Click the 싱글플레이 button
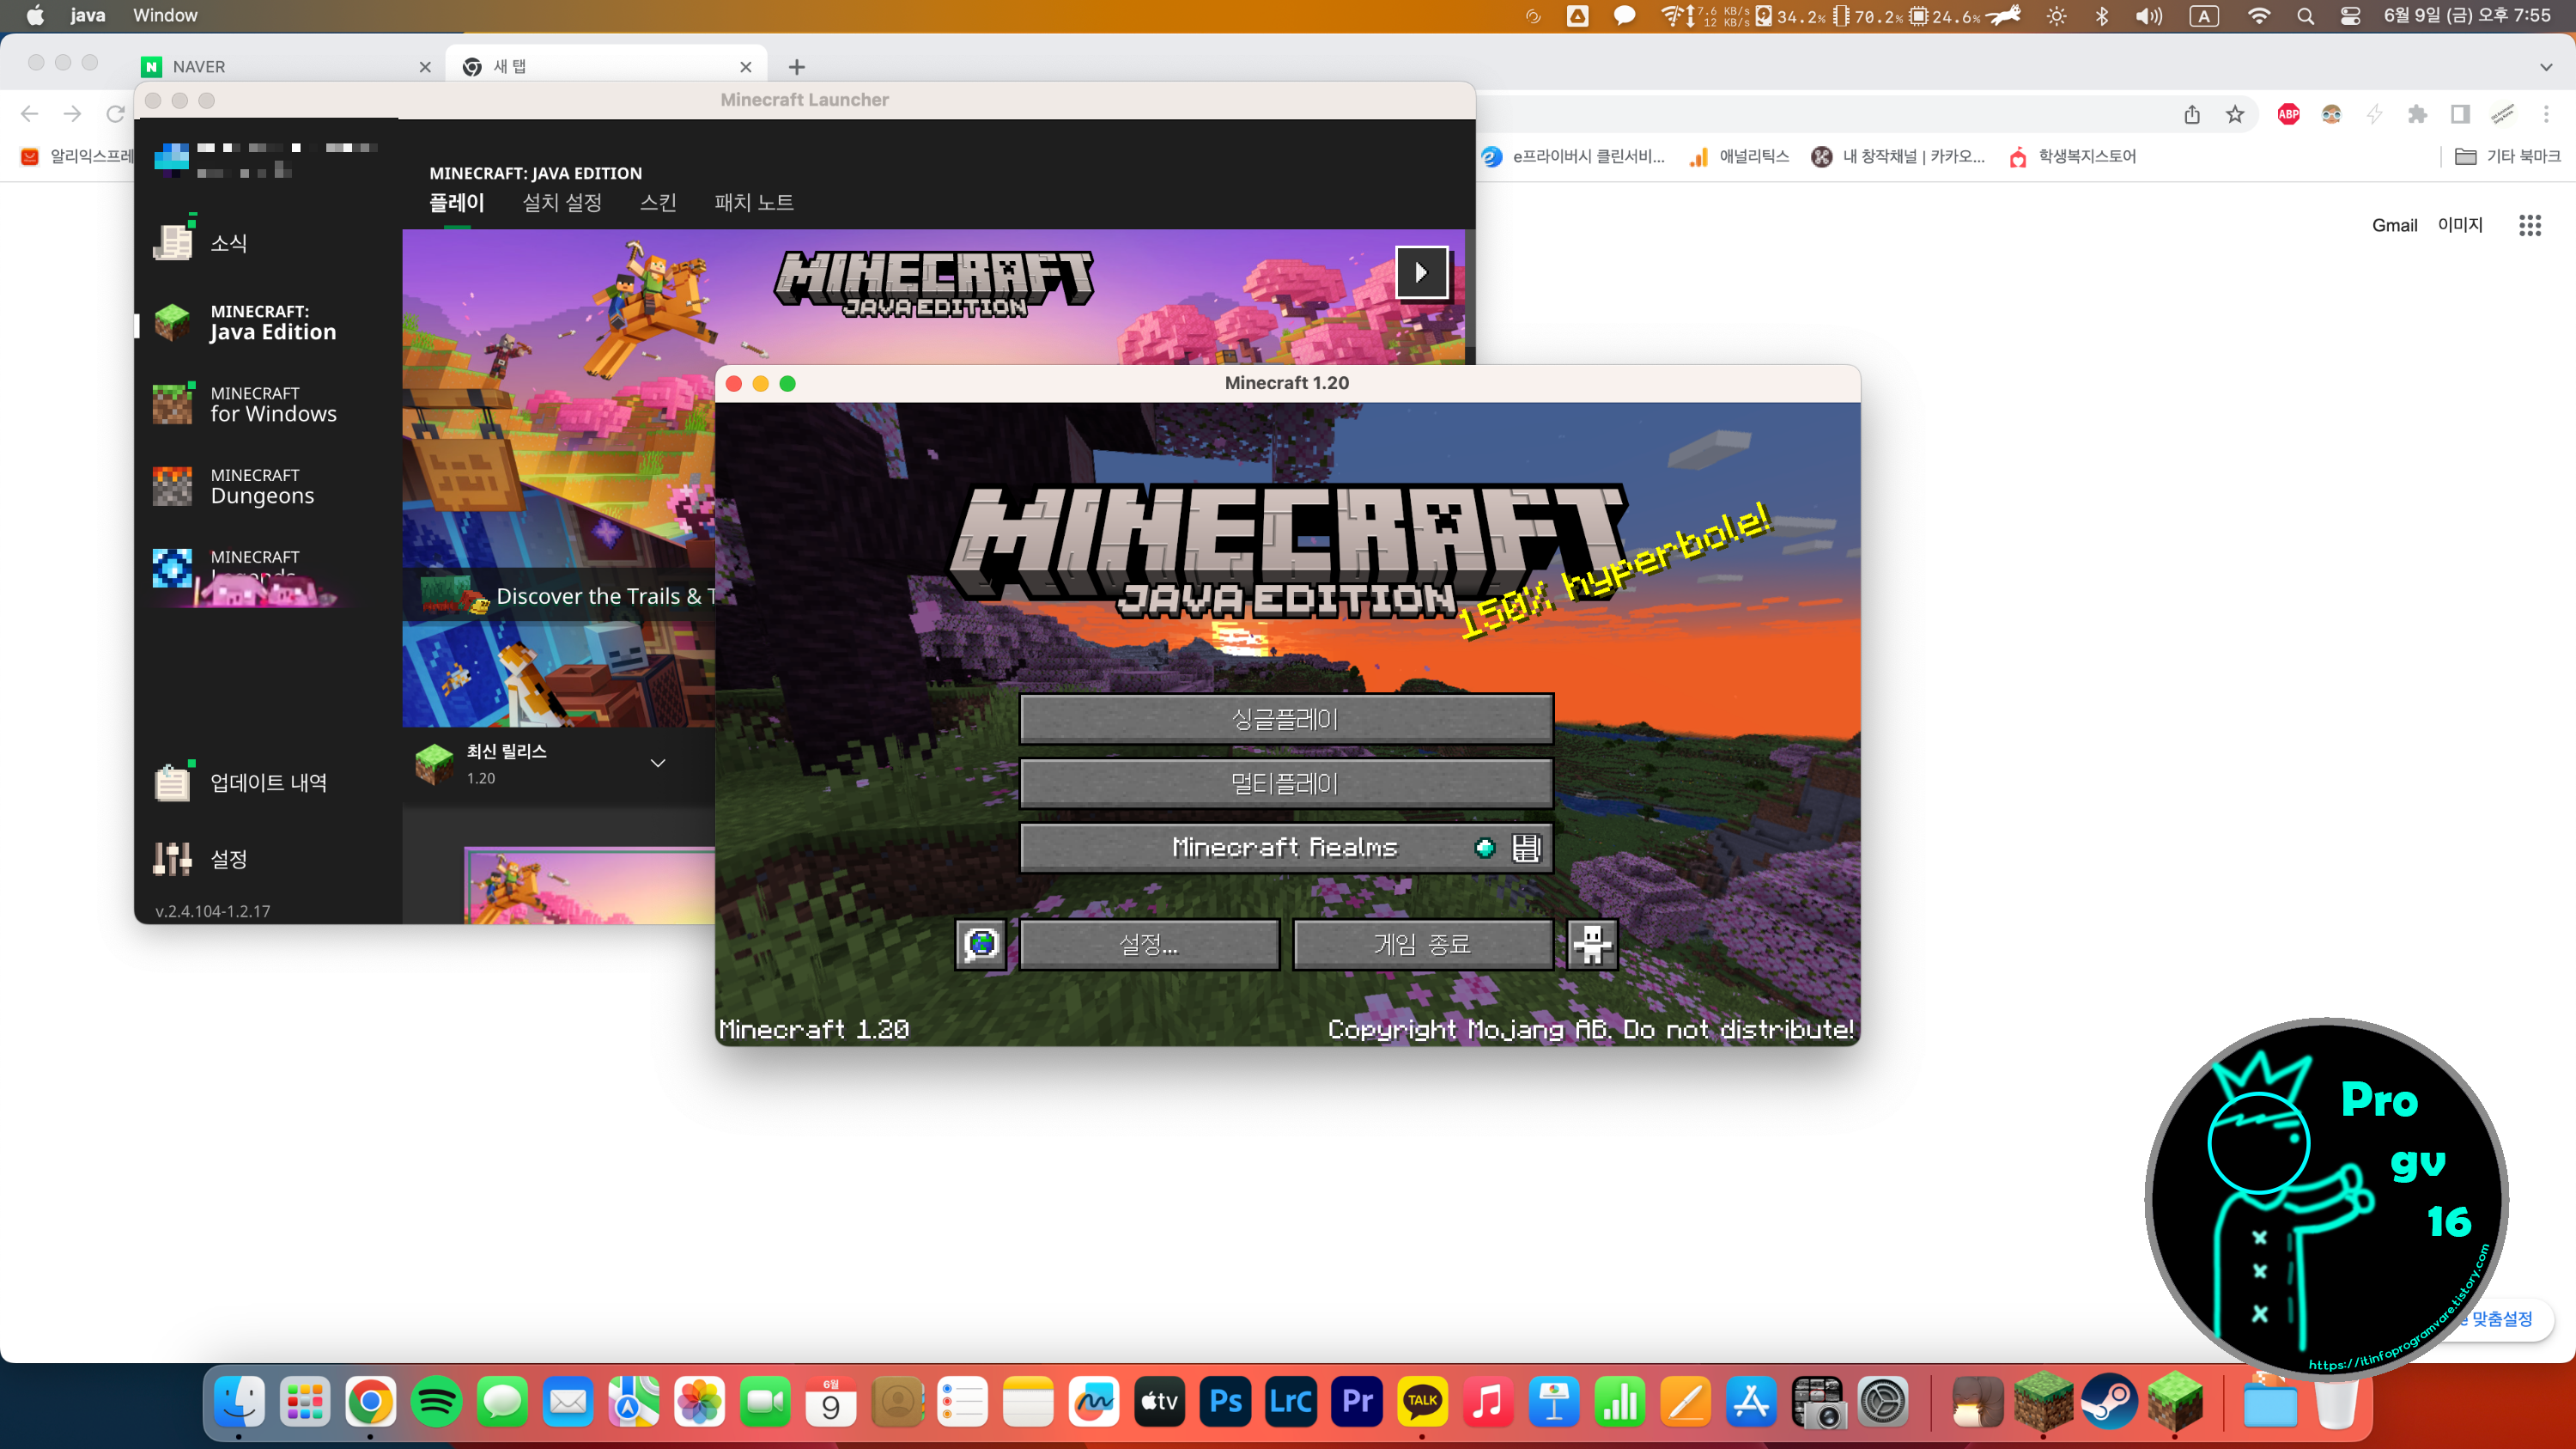 point(1286,719)
